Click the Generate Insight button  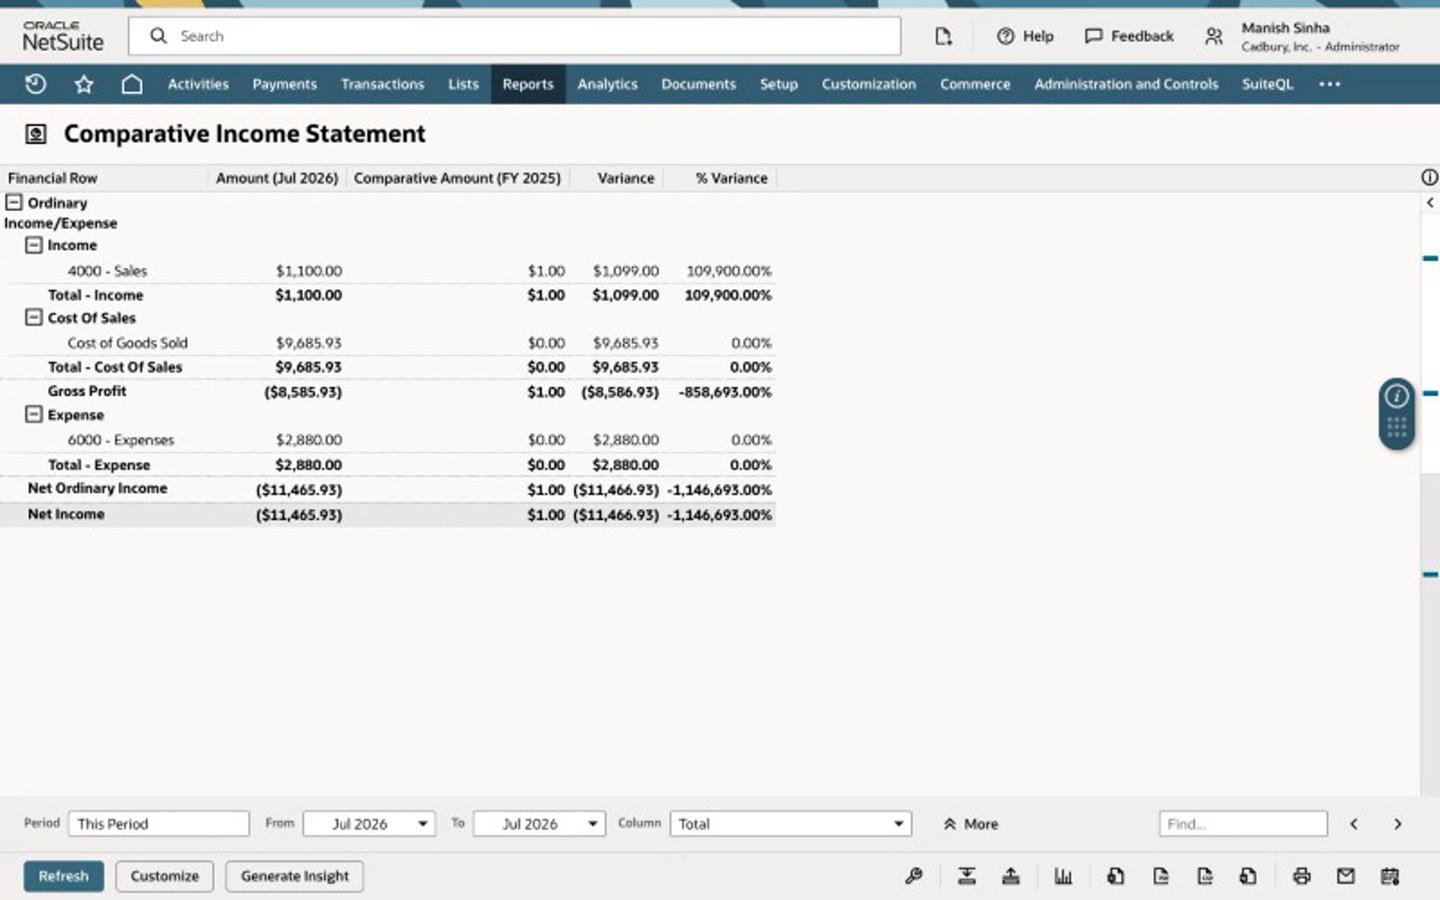pyautogui.click(x=294, y=876)
